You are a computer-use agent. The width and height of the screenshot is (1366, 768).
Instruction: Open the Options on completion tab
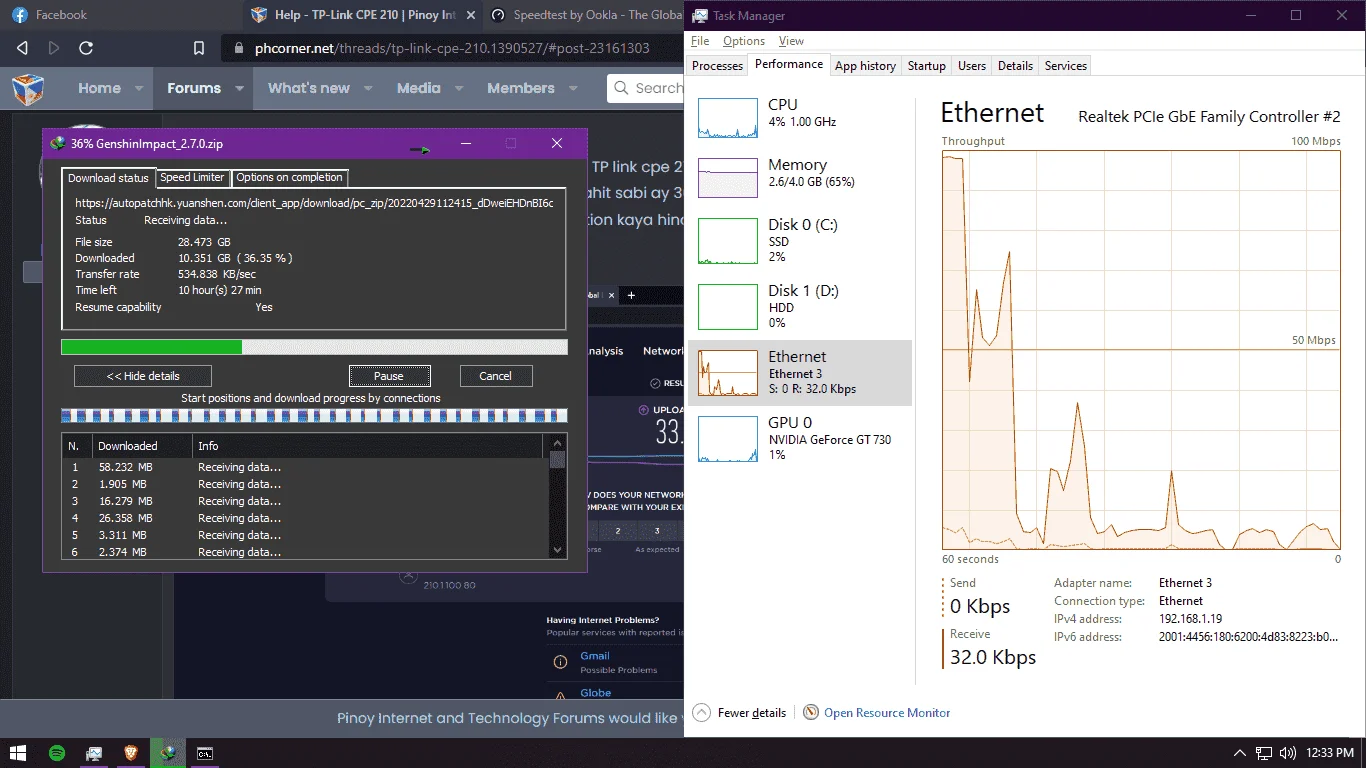[290, 178]
